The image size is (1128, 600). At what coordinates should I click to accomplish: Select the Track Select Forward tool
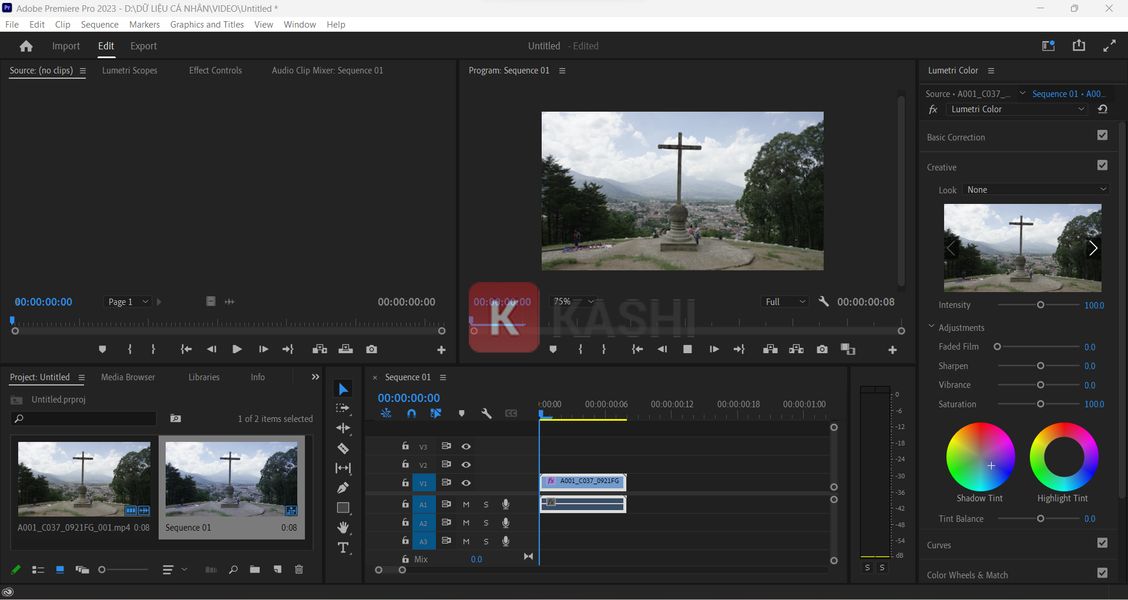[343, 408]
